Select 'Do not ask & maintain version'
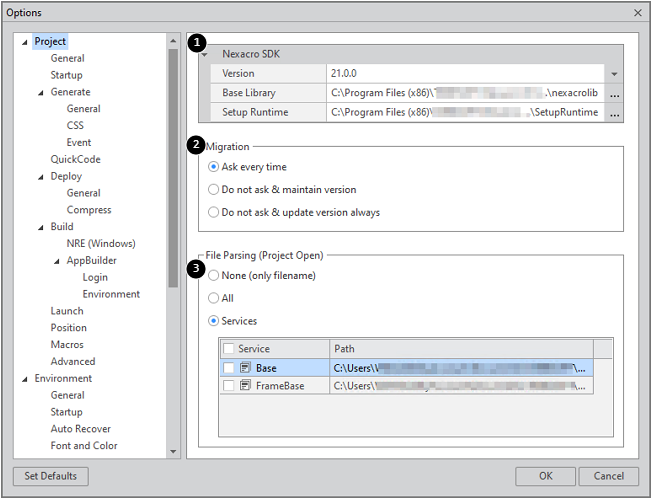Image resolution: width=652 pixels, height=499 pixels. 213,189
